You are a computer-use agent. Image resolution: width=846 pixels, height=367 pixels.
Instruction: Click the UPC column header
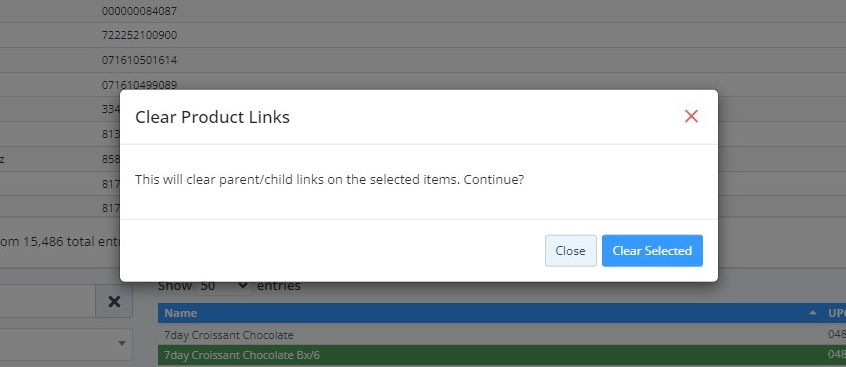click(836, 313)
